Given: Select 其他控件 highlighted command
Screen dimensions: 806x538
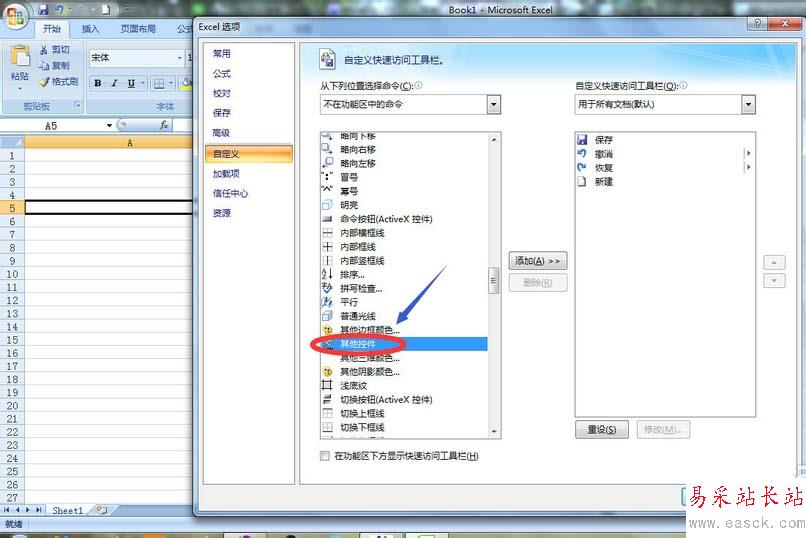Looking at the screenshot, I should click(x=404, y=344).
